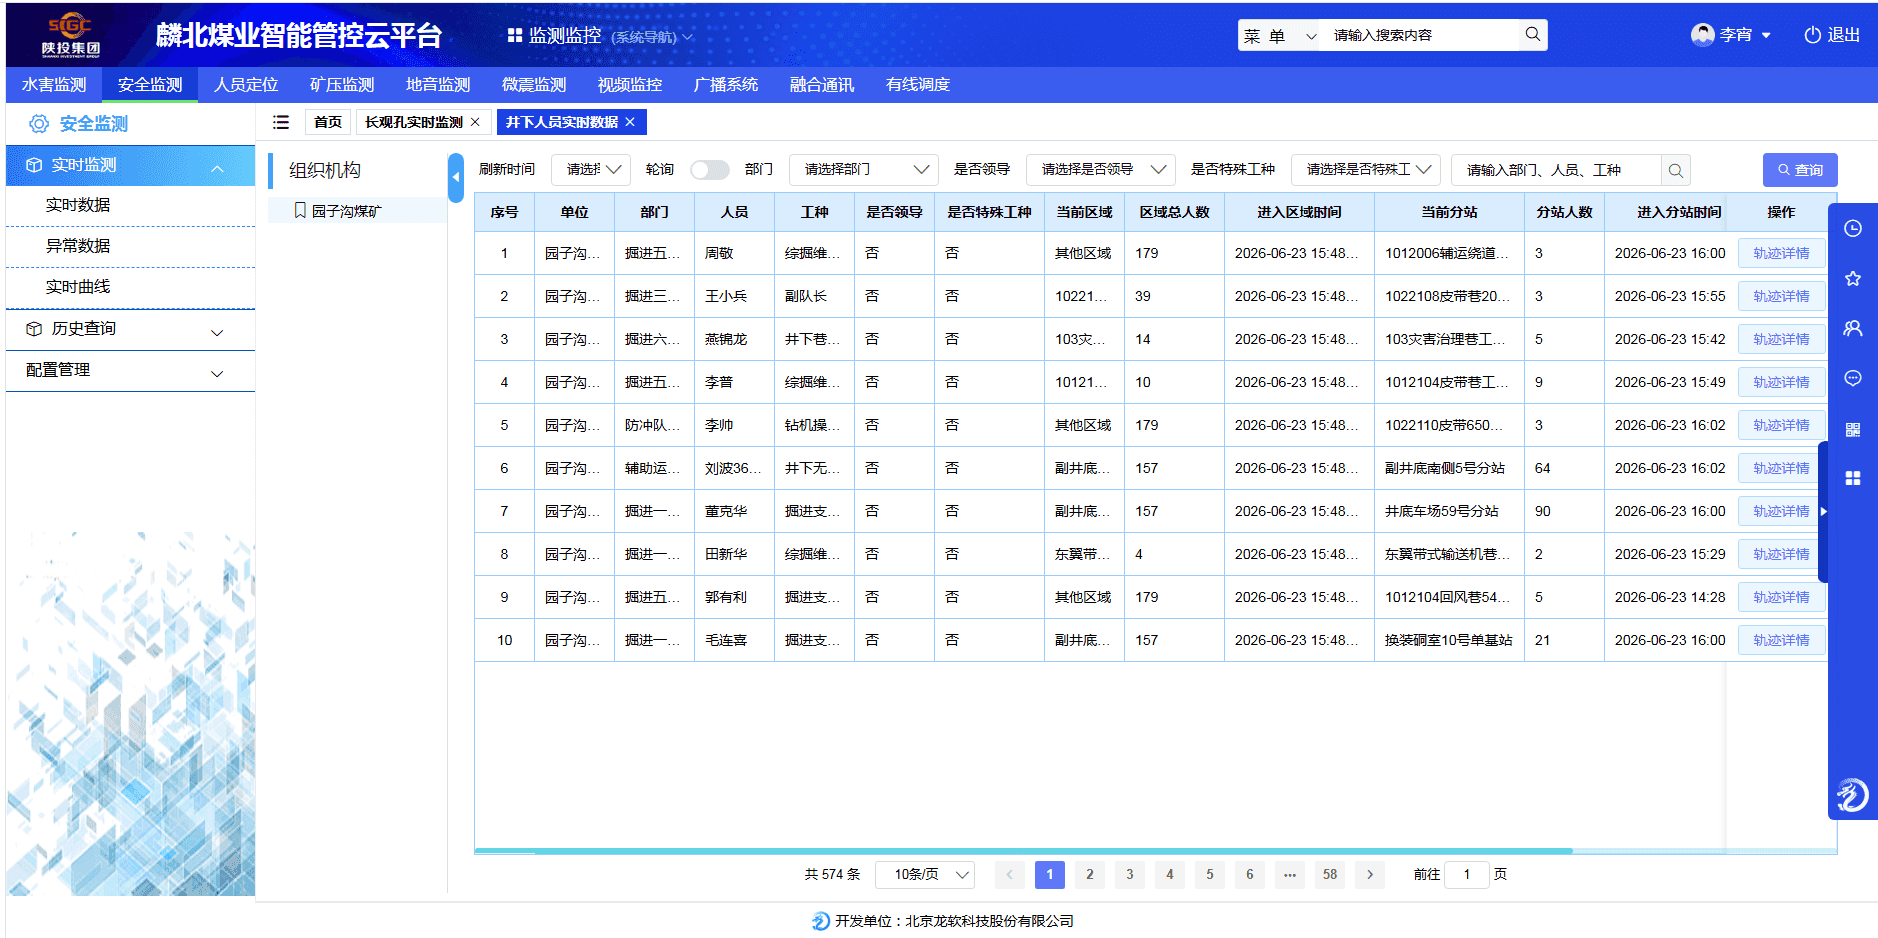Click the 安全监测 gear icon heading

pos(39,124)
